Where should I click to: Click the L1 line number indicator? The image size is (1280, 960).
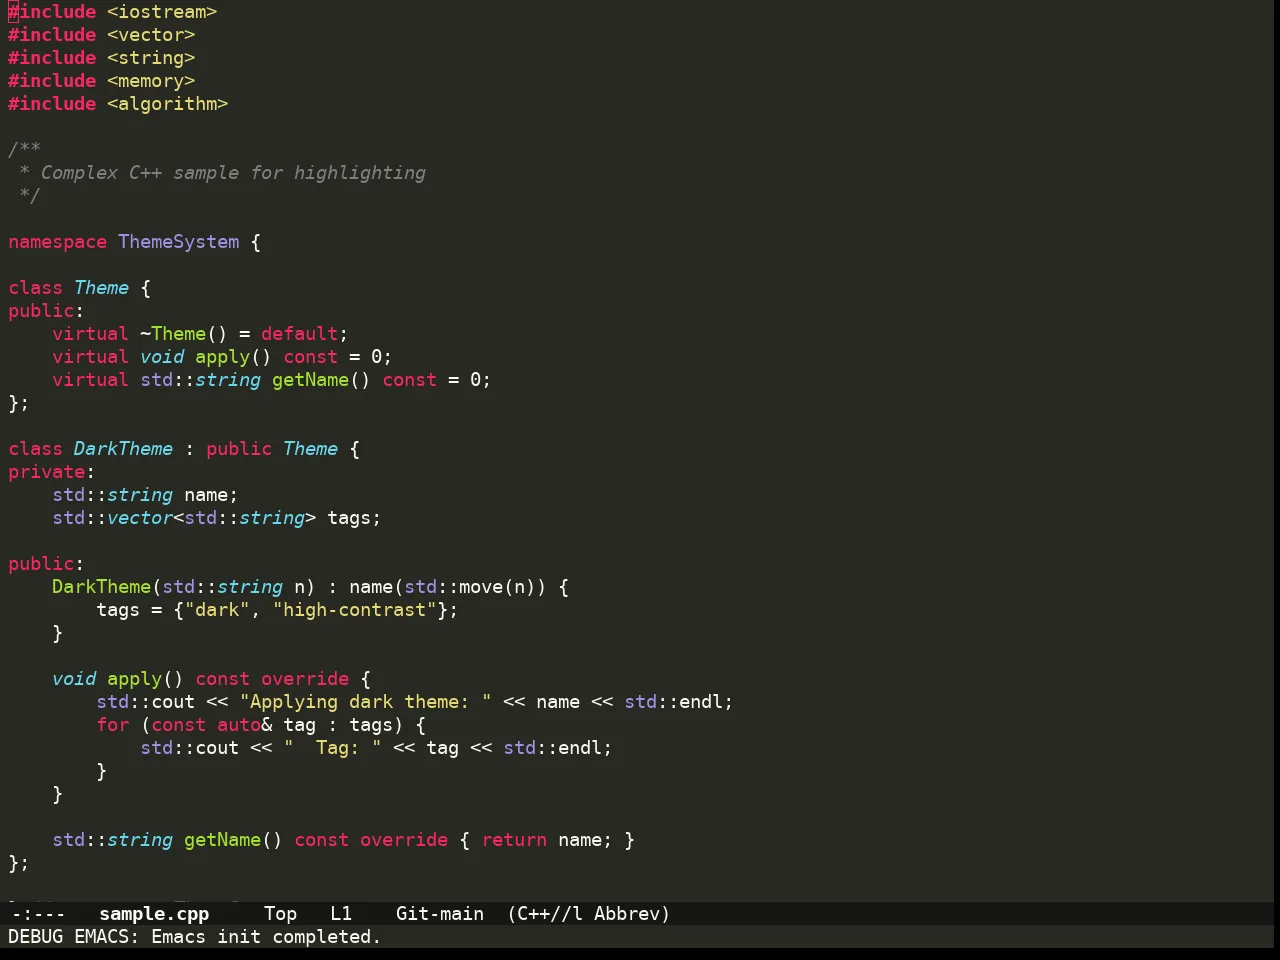coord(341,914)
